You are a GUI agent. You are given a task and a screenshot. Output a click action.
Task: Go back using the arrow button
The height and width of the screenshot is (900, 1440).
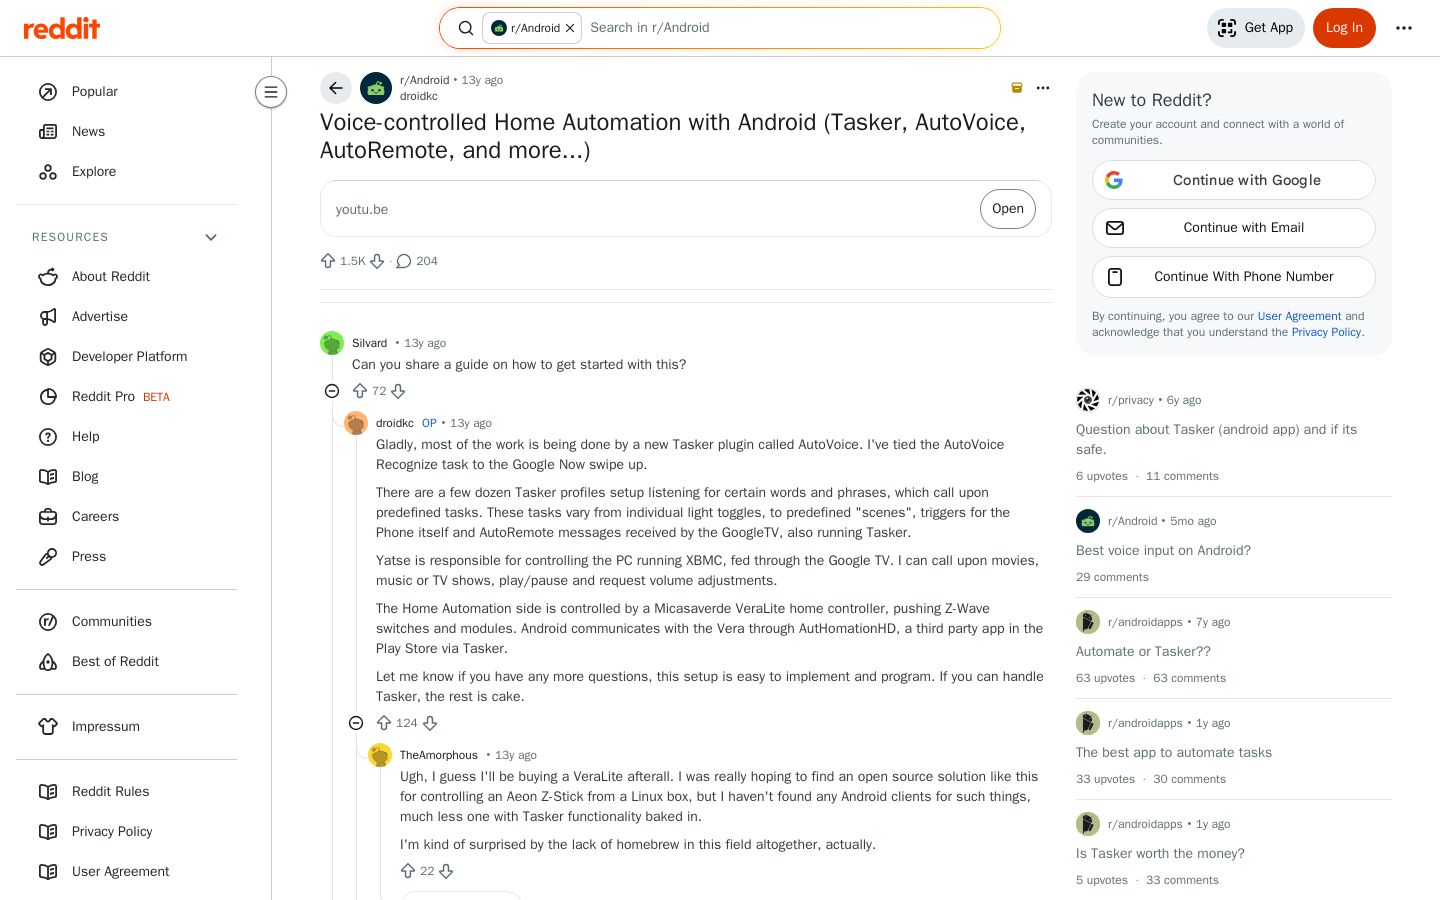point(336,88)
